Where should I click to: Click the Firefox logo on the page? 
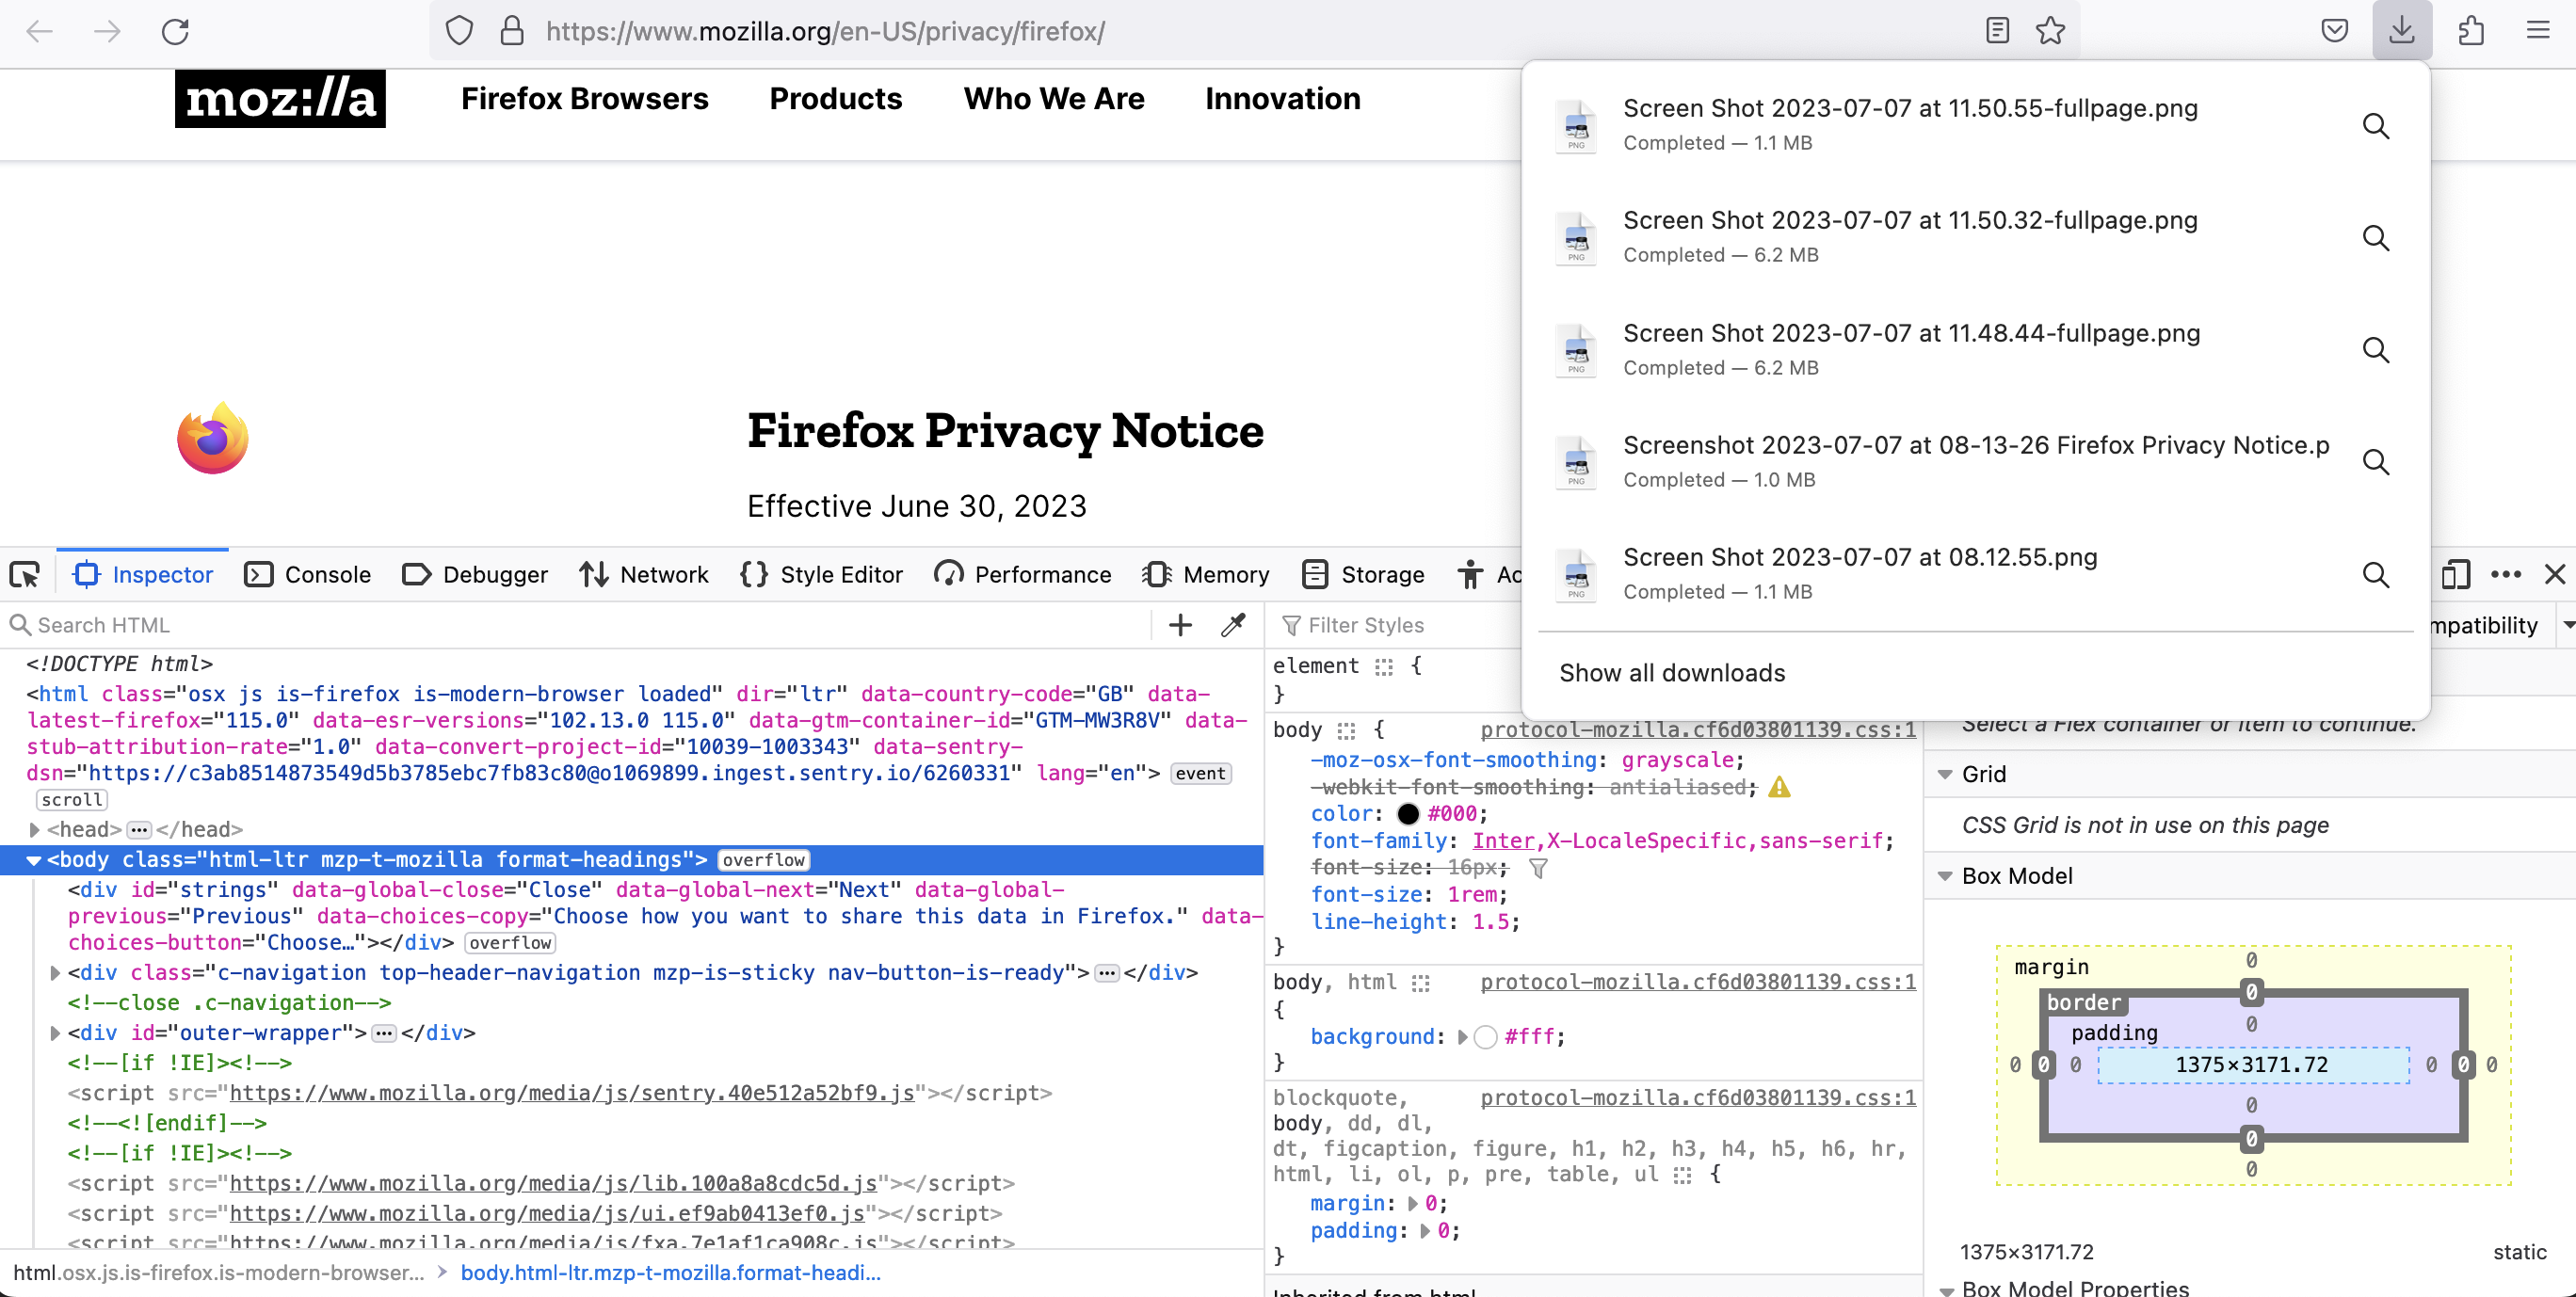(x=213, y=438)
